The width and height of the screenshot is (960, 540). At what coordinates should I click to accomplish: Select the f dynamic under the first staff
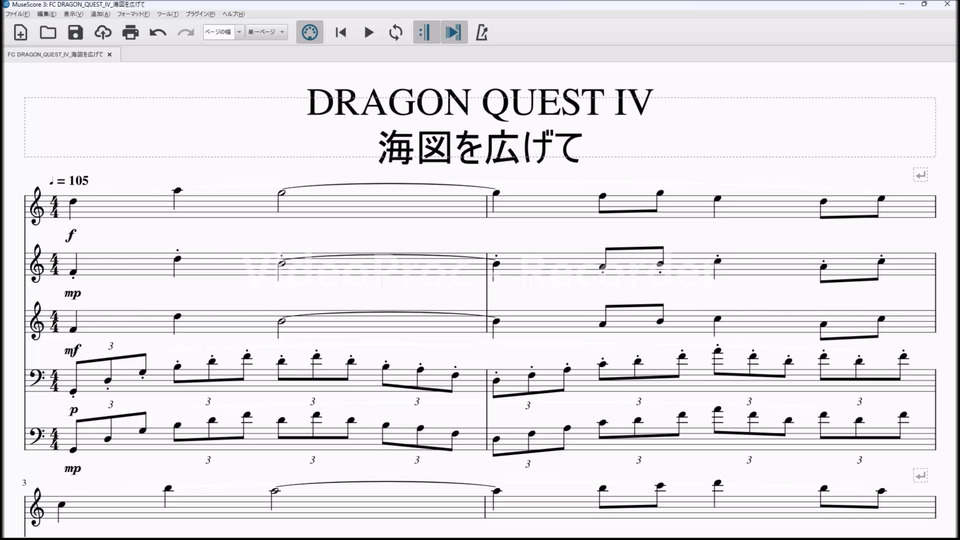(x=72, y=235)
